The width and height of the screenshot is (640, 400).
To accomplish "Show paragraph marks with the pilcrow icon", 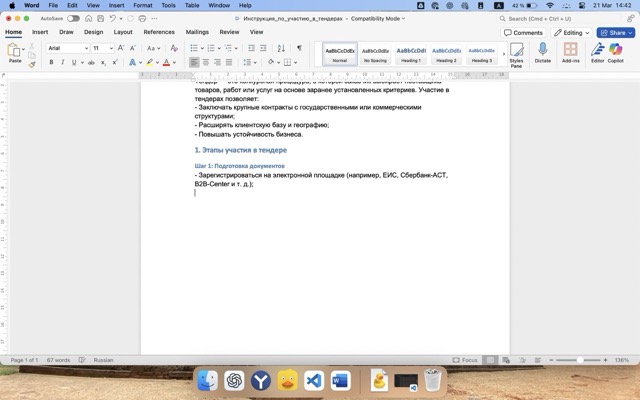I will [299, 48].
